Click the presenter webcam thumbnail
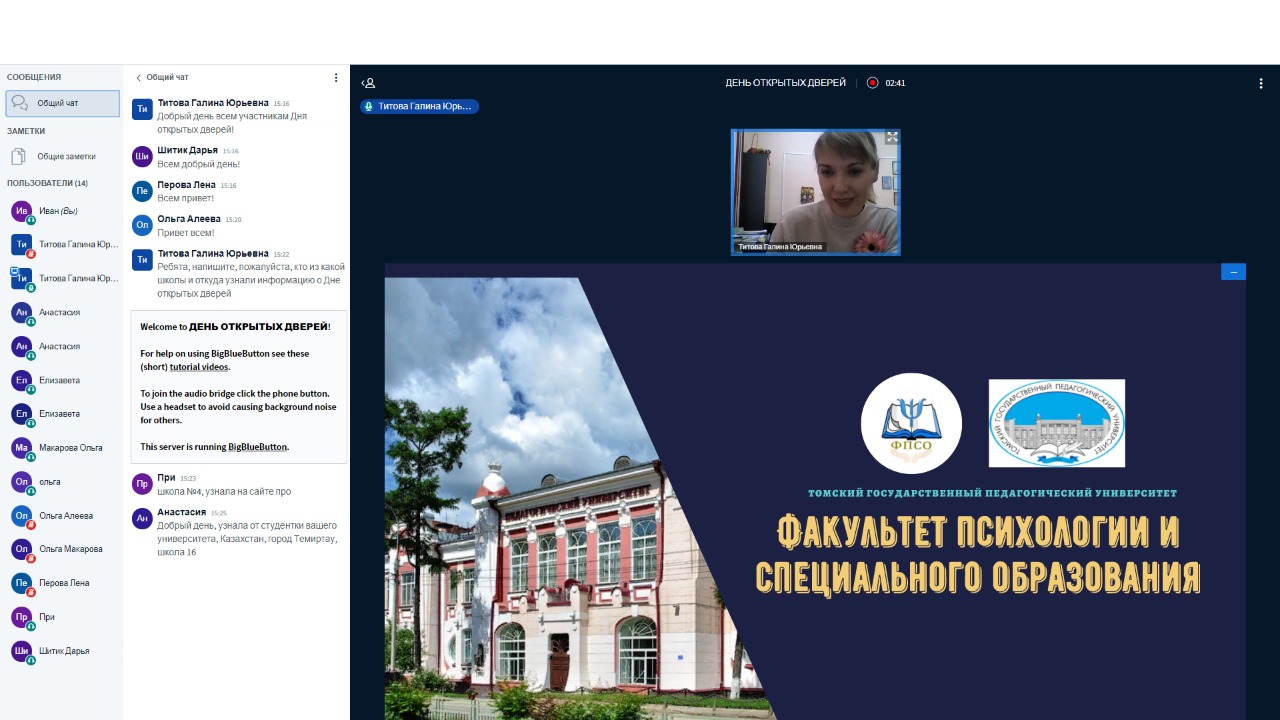Viewport: 1280px width, 720px height. point(815,190)
